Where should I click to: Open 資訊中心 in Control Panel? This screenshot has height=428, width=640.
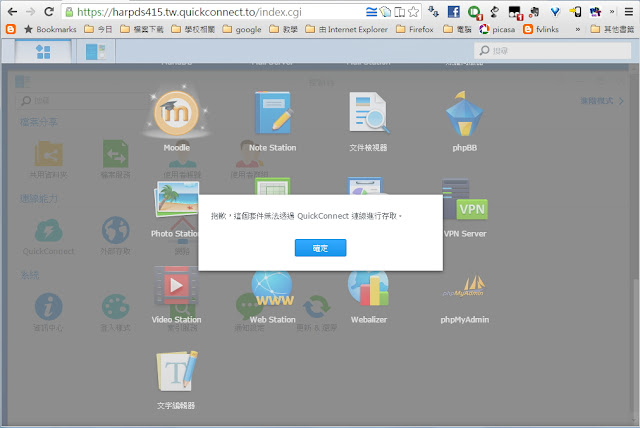(x=48, y=313)
